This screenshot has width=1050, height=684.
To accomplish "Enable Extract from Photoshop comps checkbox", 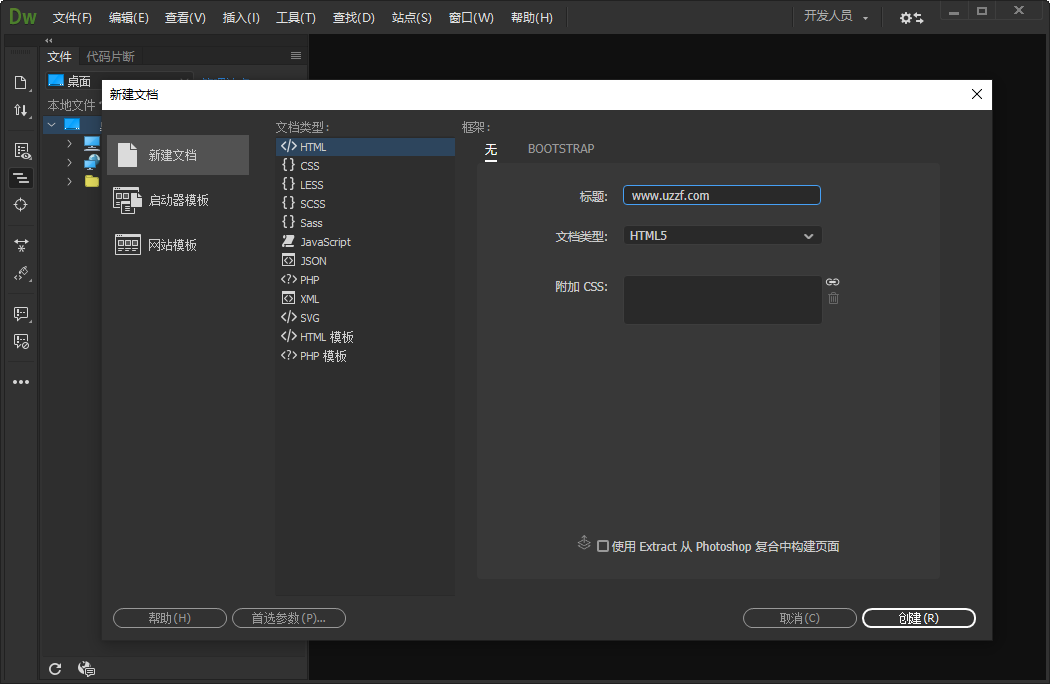I will click(x=603, y=546).
